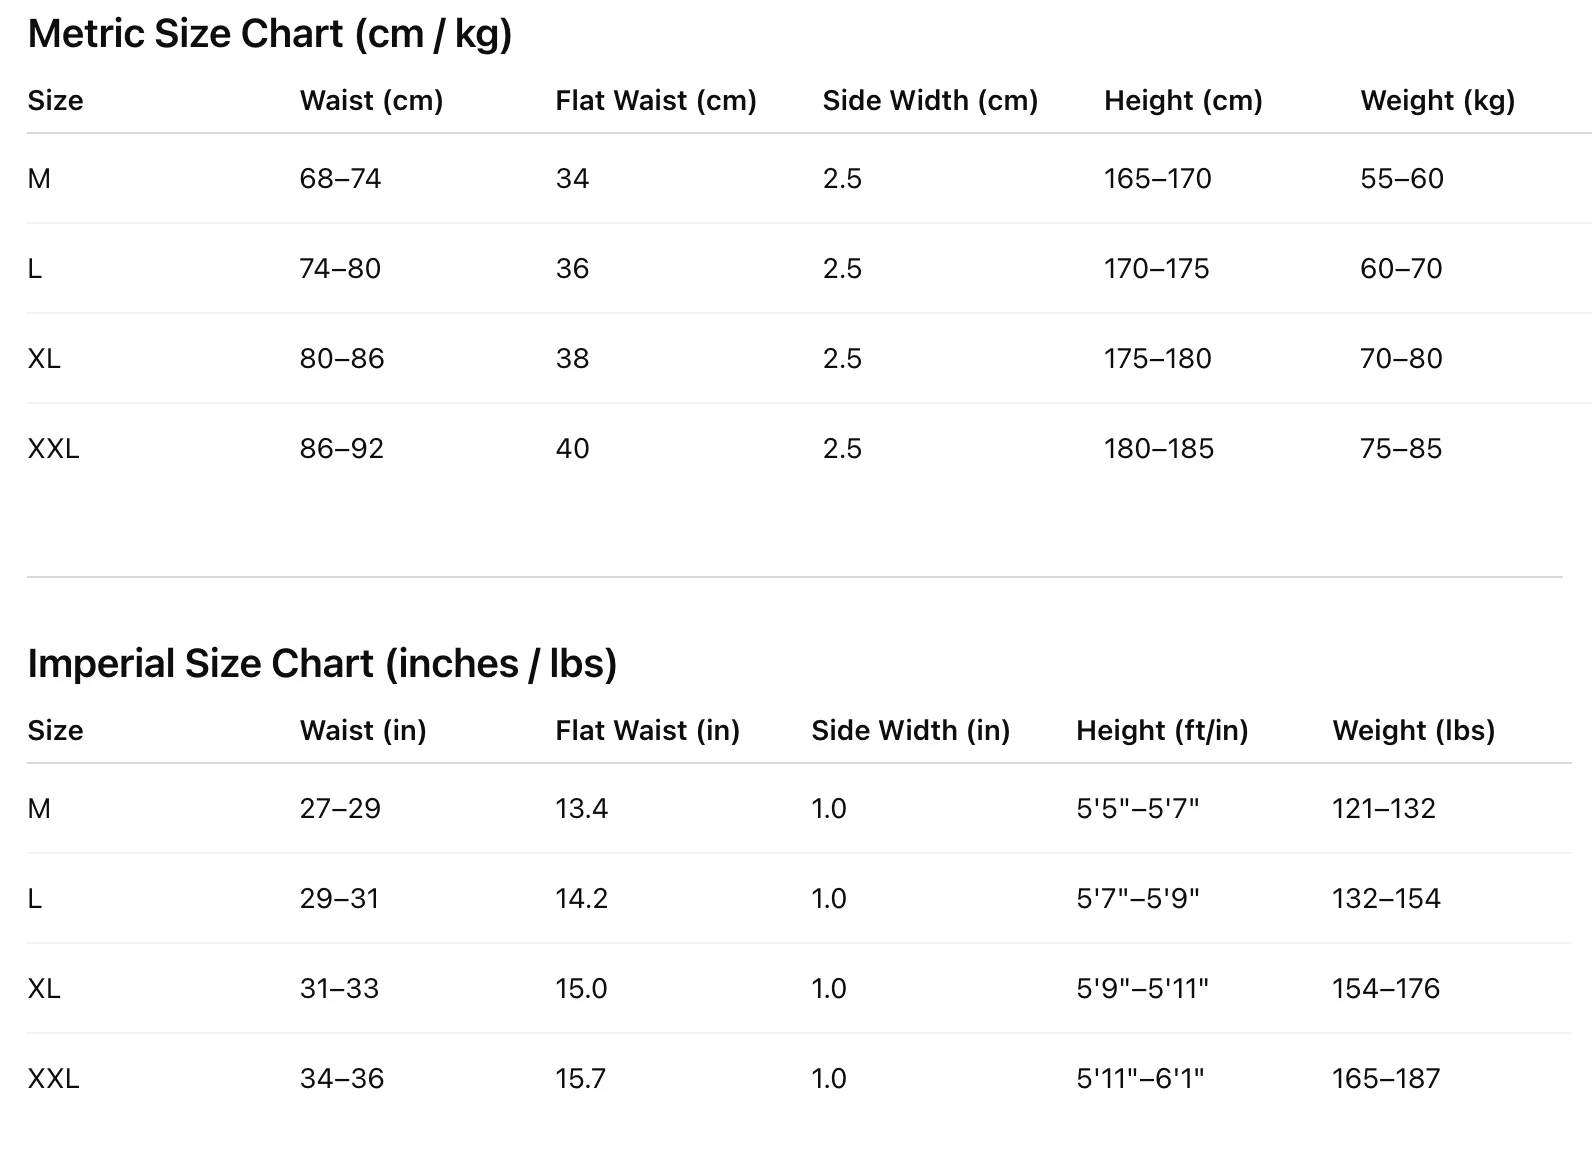Click the Imperial Size Chart heading
Viewport: 1592px width, 1152px height.
pyautogui.click(x=322, y=664)
